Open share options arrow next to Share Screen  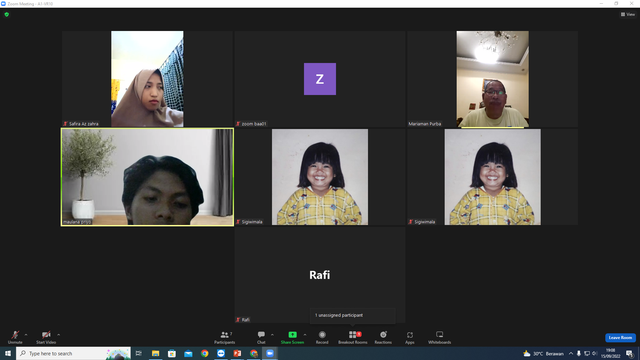click(x=305, y=335)
